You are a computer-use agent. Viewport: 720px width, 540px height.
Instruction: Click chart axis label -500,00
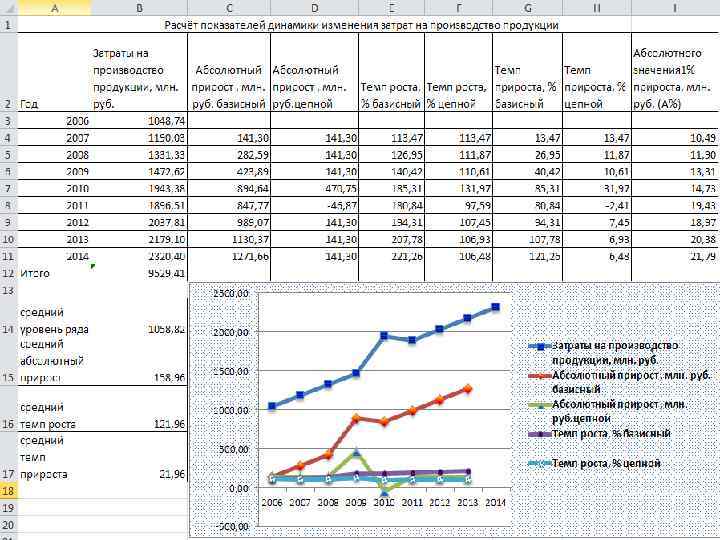click(232, 527)
